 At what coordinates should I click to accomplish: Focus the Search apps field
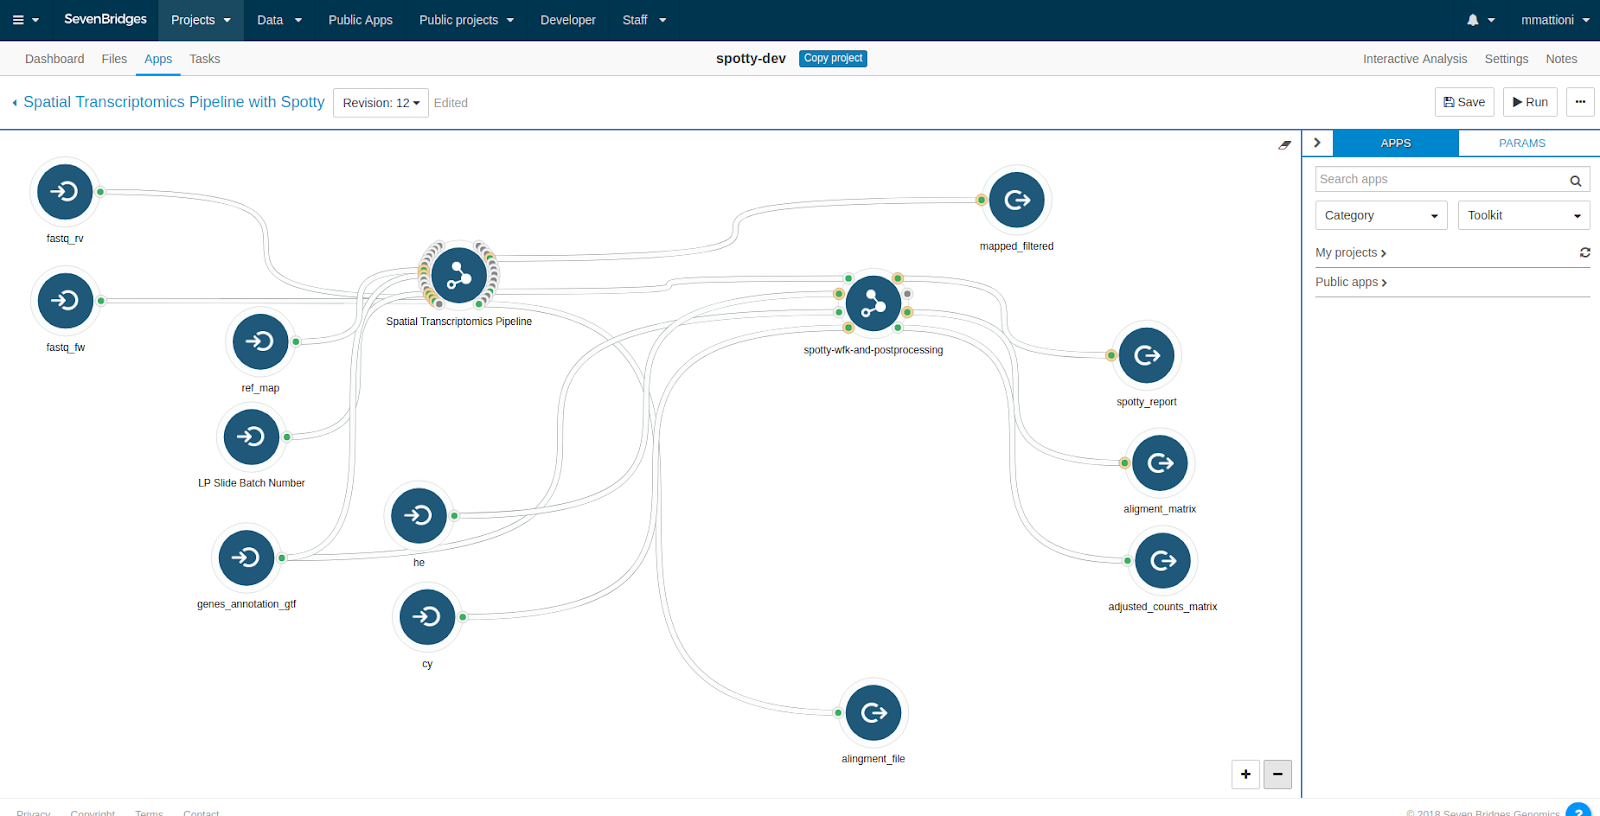point(1442,179)
